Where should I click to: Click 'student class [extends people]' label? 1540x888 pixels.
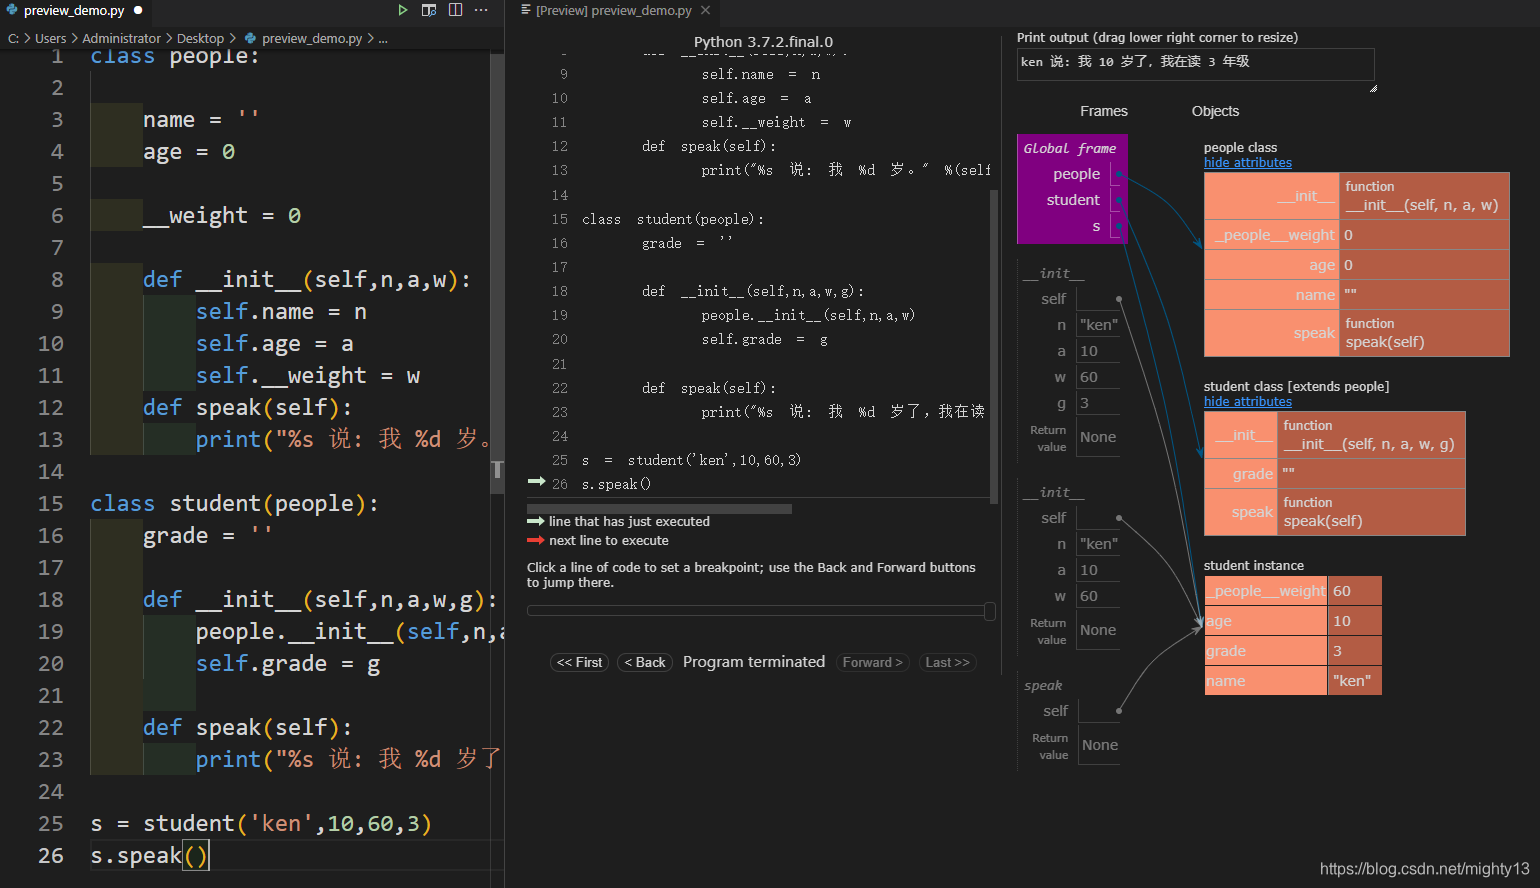tap(1296, 386)
